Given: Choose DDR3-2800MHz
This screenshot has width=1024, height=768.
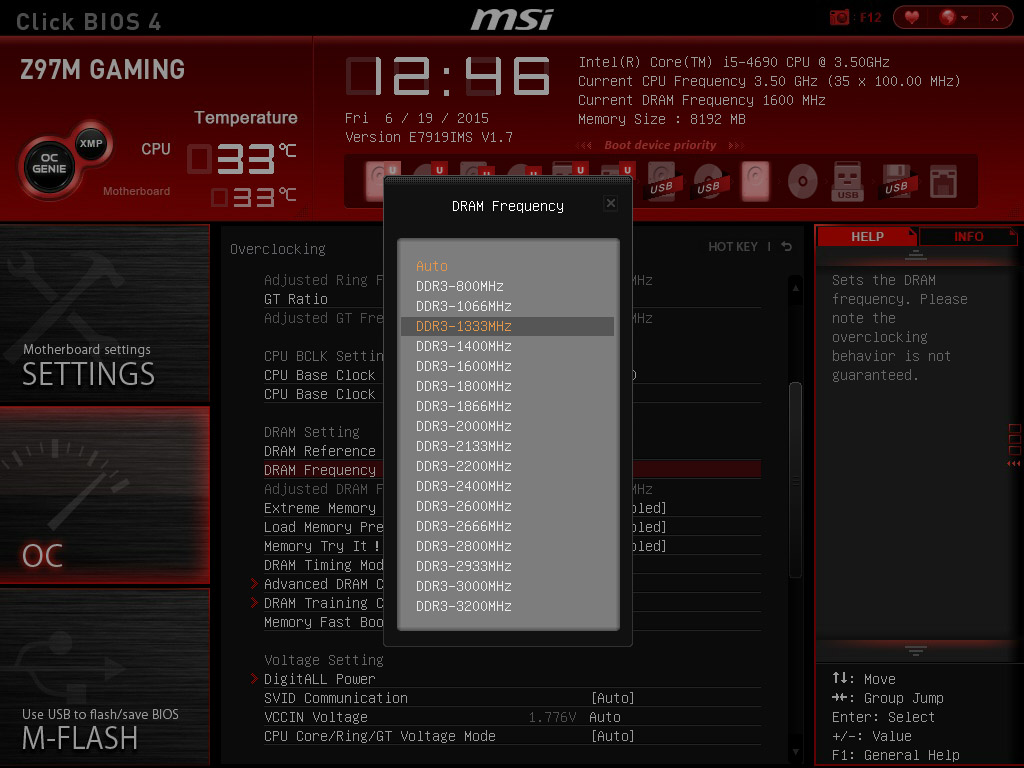Looking at the screenshot, I should coord(507,546).
